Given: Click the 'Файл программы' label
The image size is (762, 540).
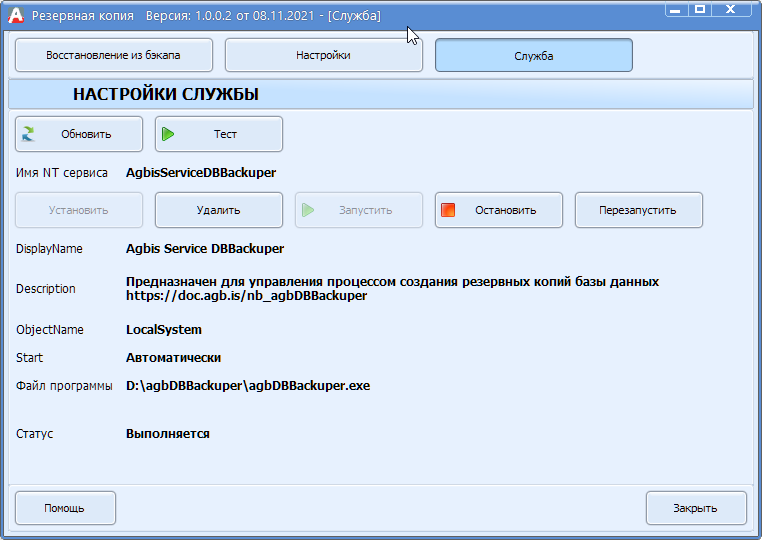Looking at the screenshot, I should coord(64,385).
